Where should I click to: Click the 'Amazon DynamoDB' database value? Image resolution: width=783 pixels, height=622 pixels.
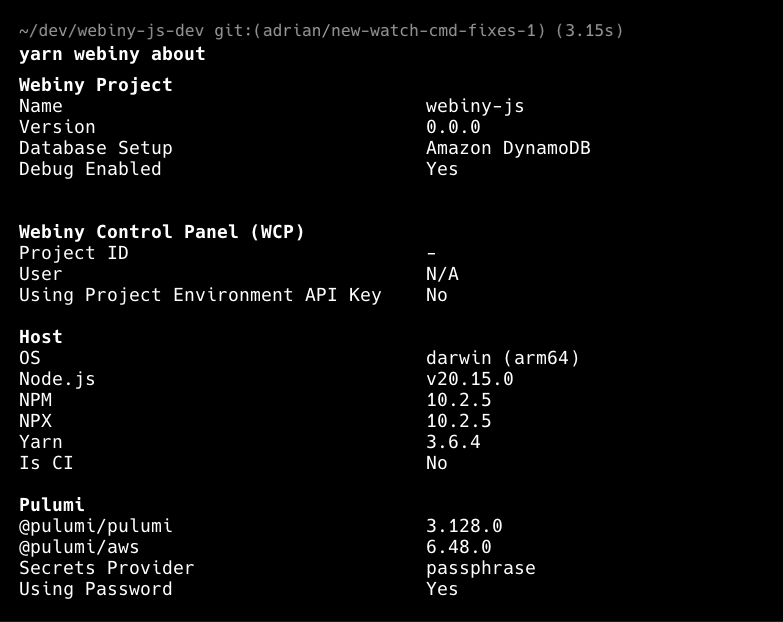508,148
